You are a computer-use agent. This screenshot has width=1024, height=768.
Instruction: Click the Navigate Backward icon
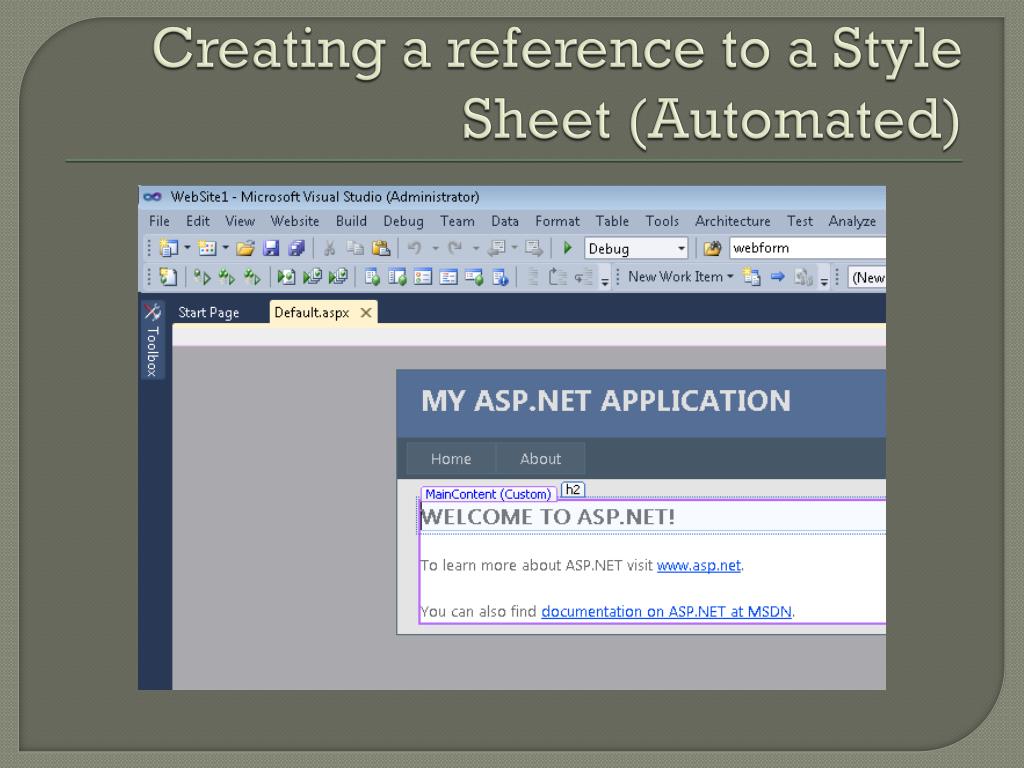(496, 248)
